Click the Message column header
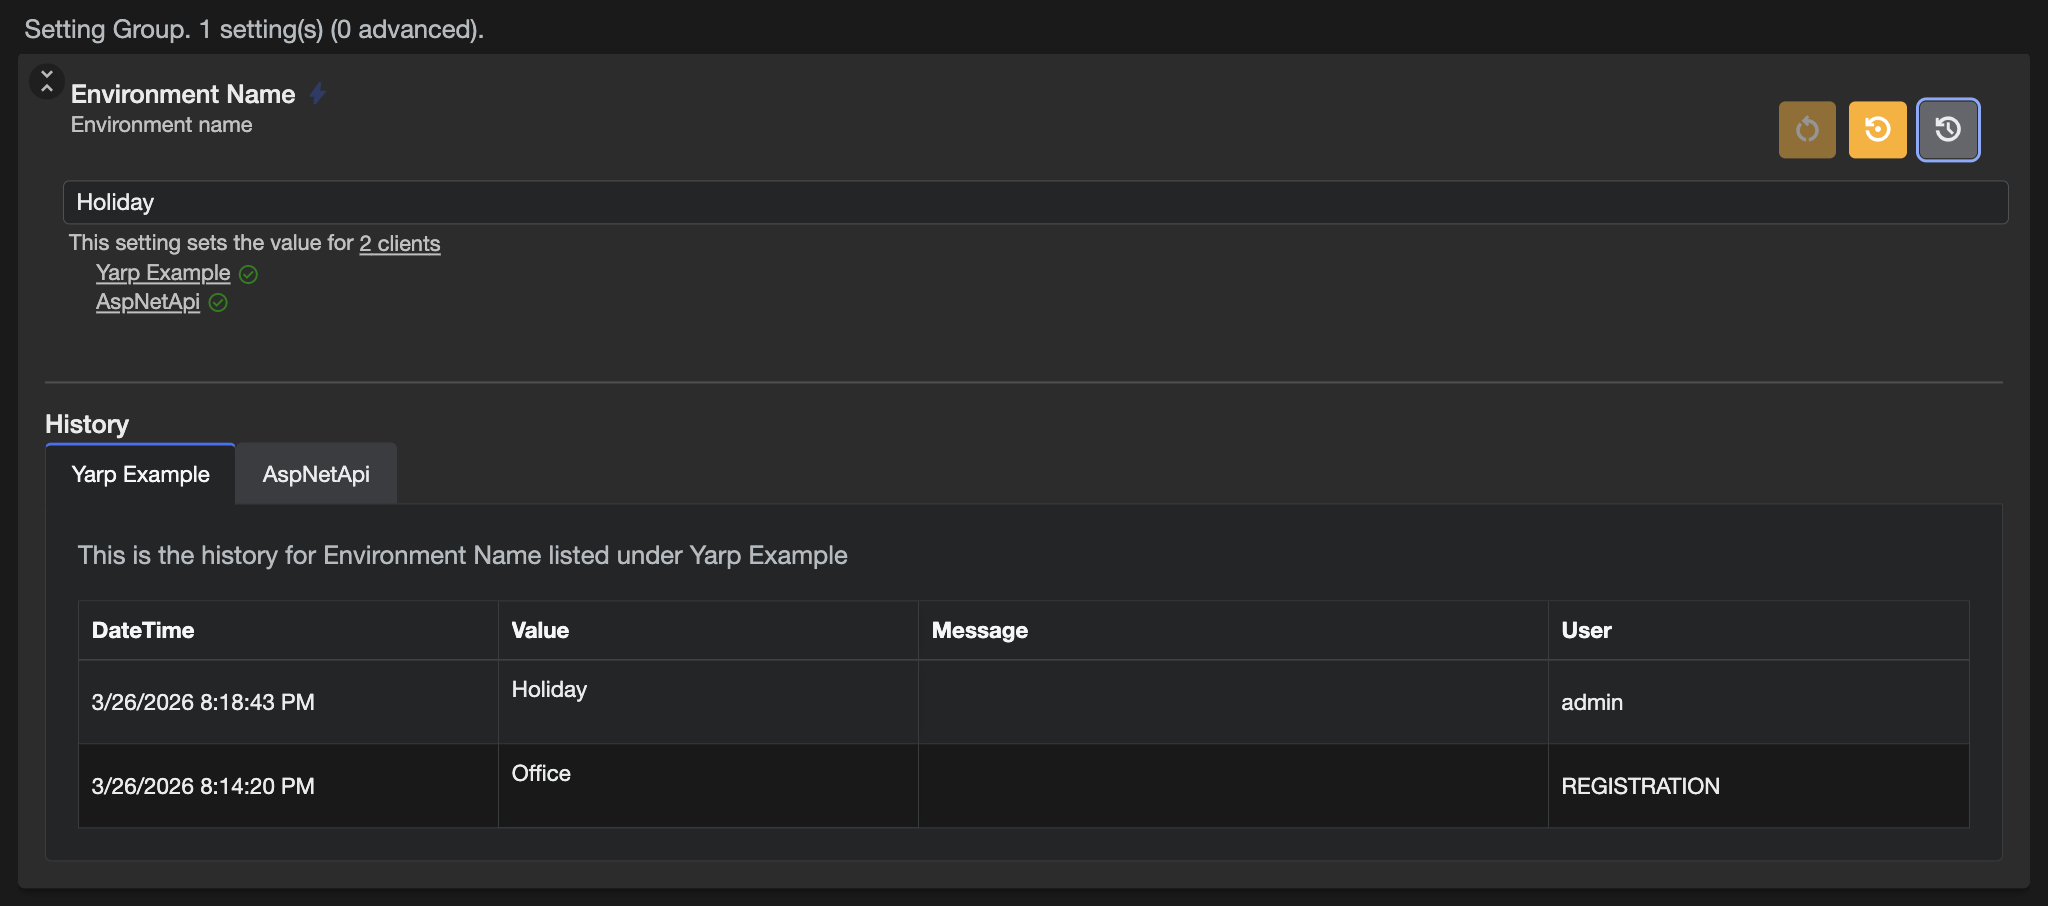The height and width of the screenshot is (906, 2048). coord(979,630)
